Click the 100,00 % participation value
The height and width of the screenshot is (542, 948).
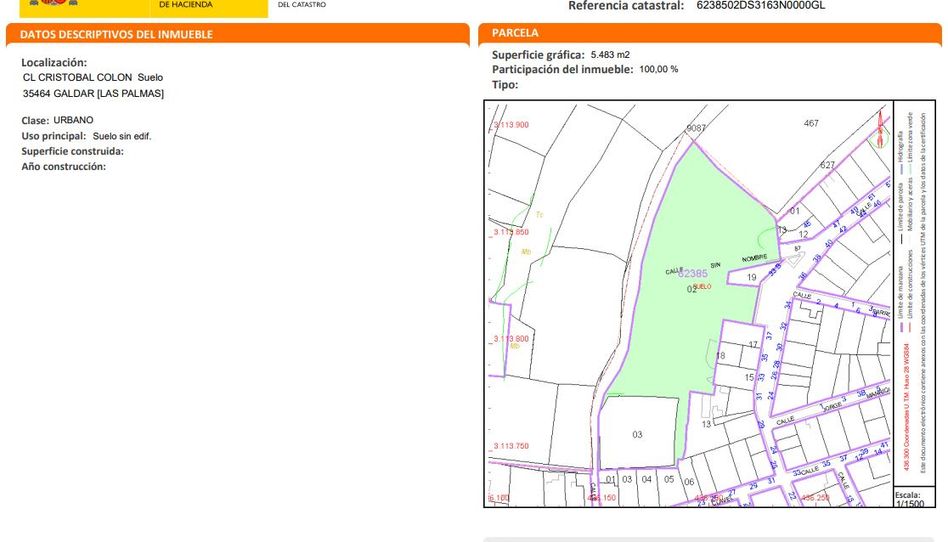point(658,70)
